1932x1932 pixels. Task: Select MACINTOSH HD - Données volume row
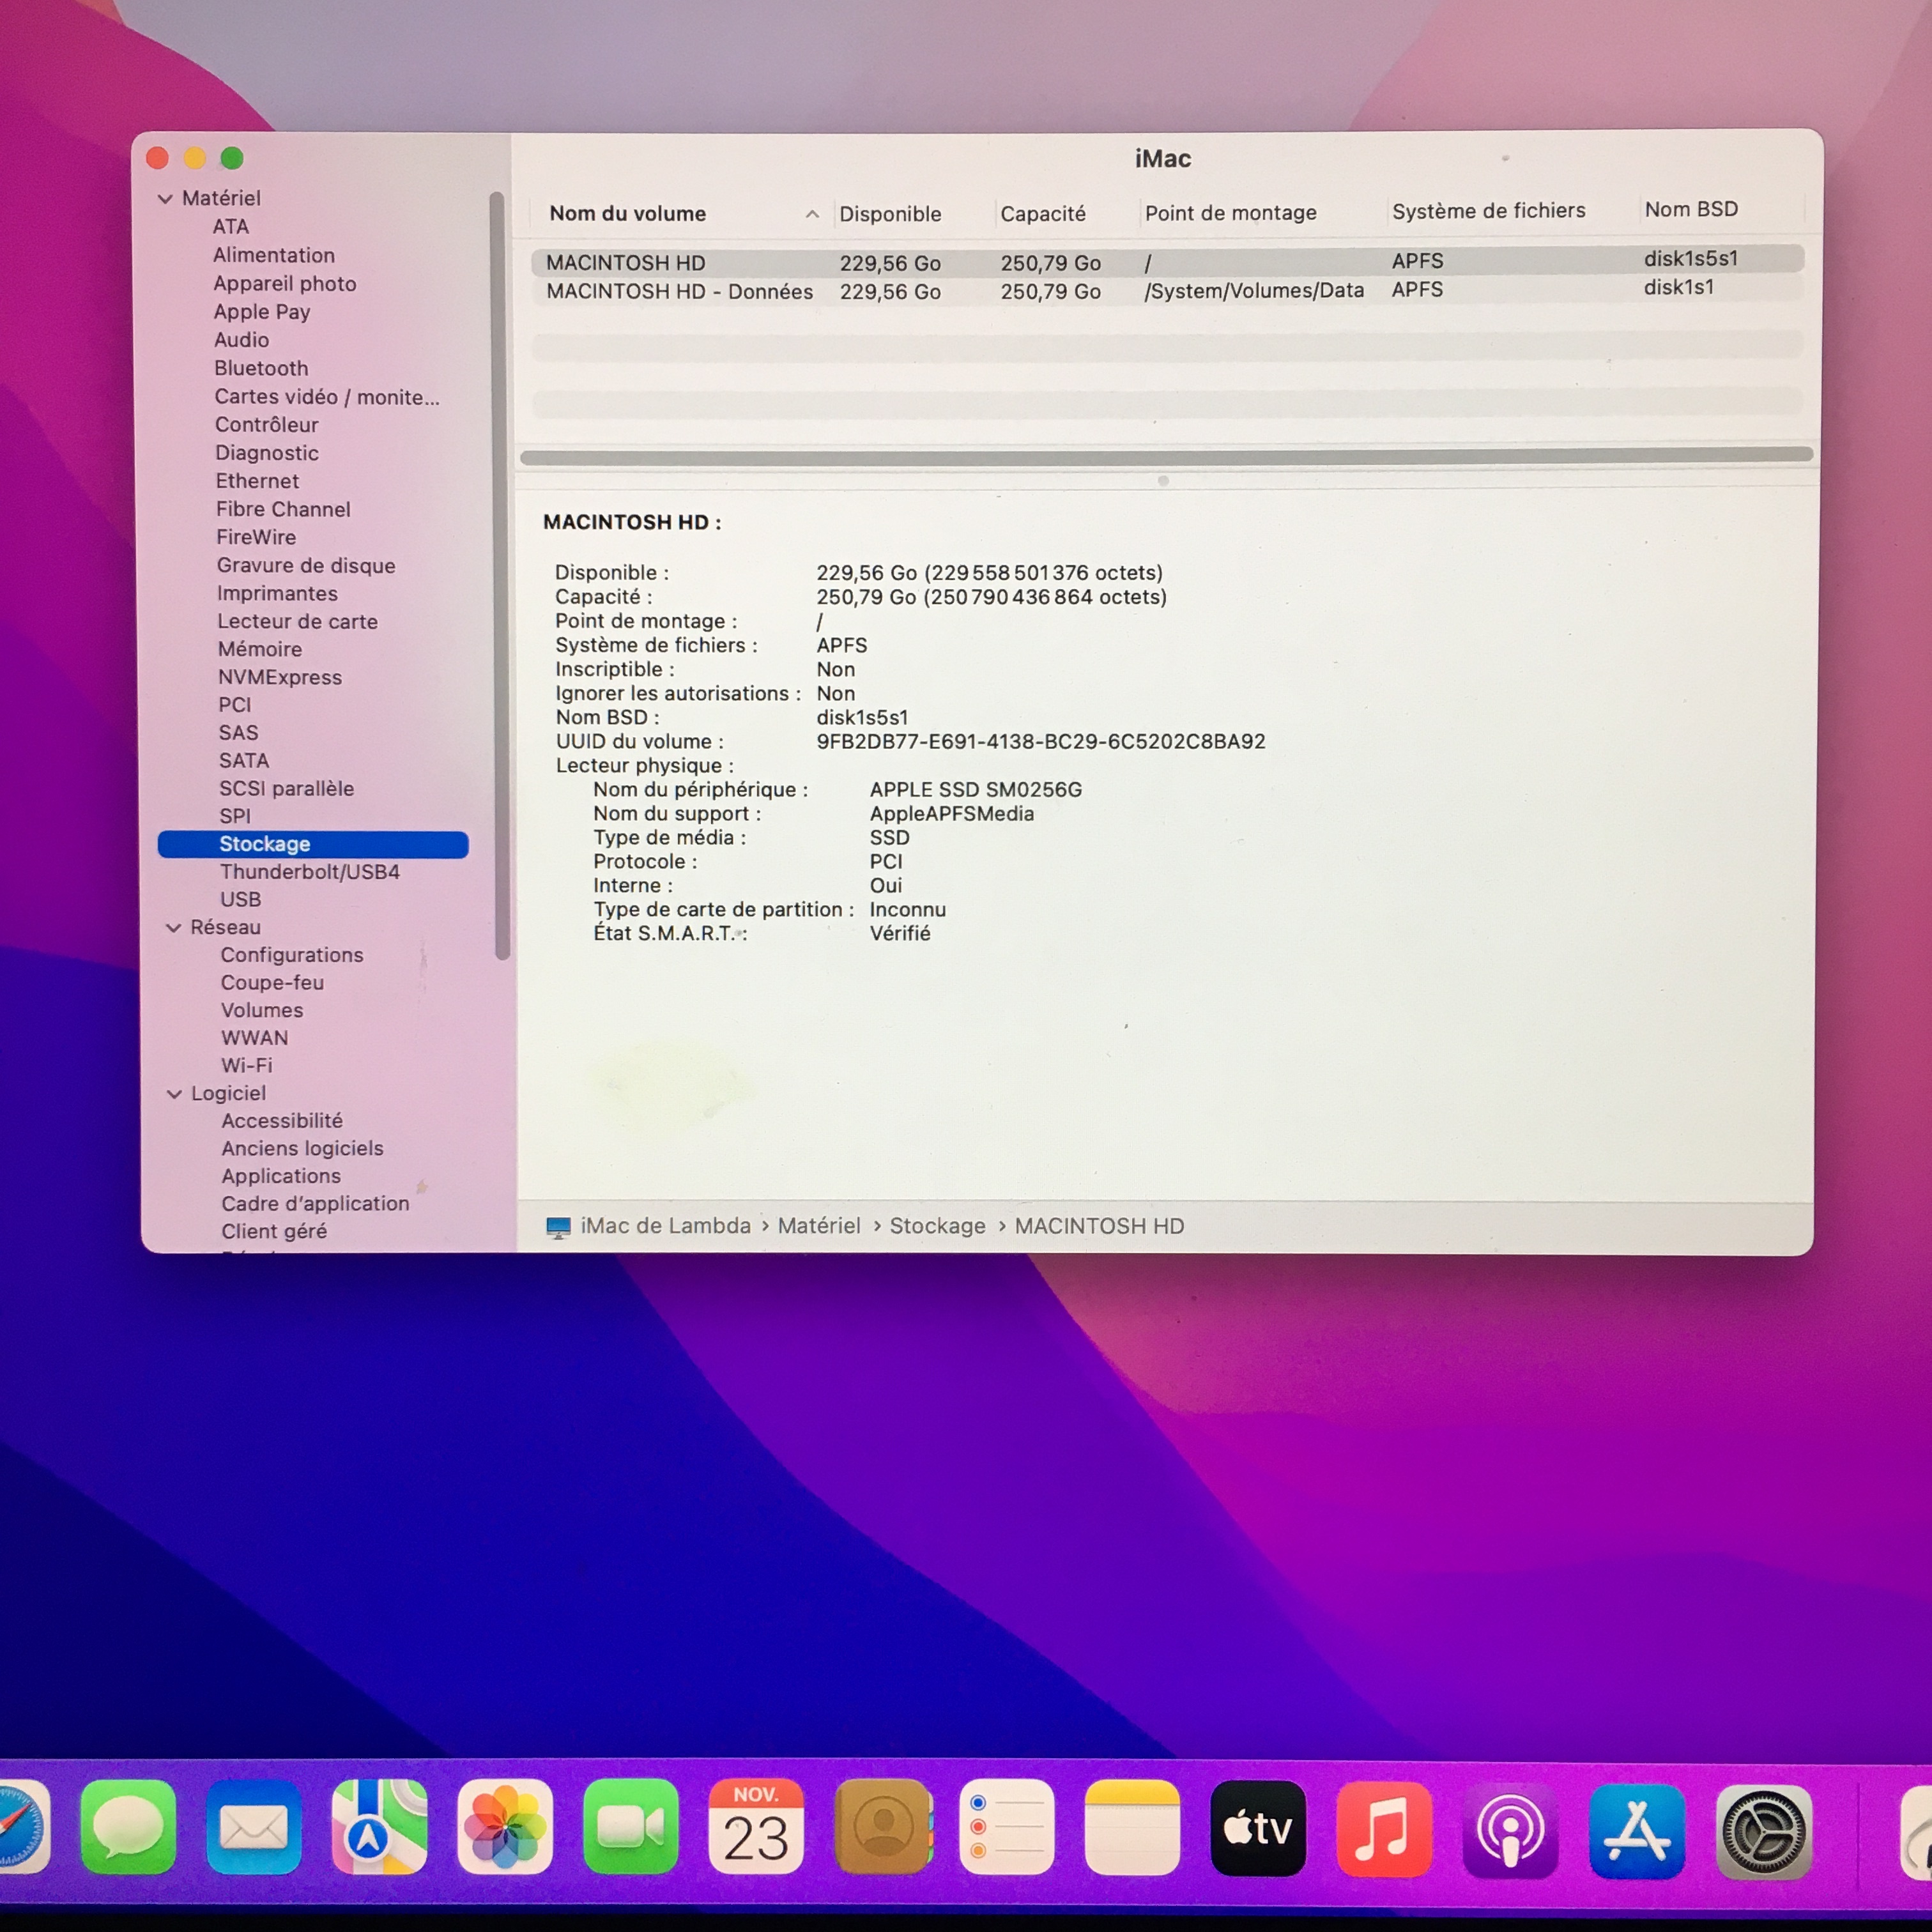coord(1166,290)
